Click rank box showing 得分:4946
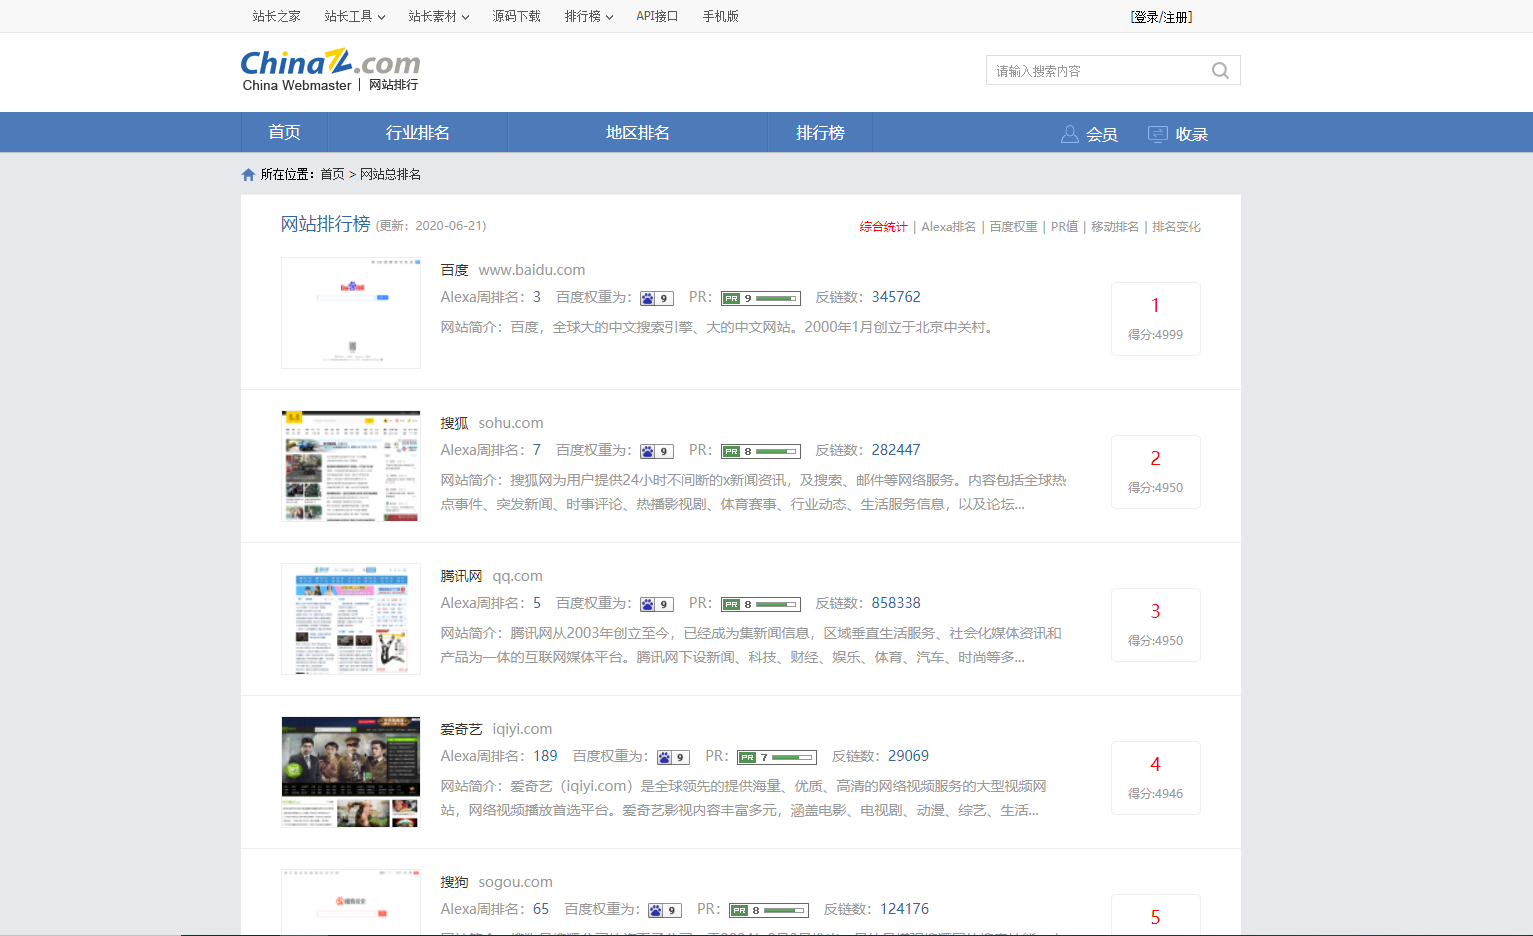Image resolution: width=1533 pixels, height=936 pixels. (1156, 778)
